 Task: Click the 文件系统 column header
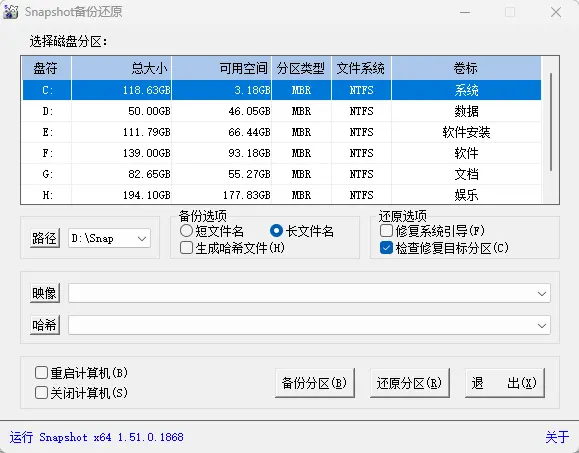(x=361, y=68)
